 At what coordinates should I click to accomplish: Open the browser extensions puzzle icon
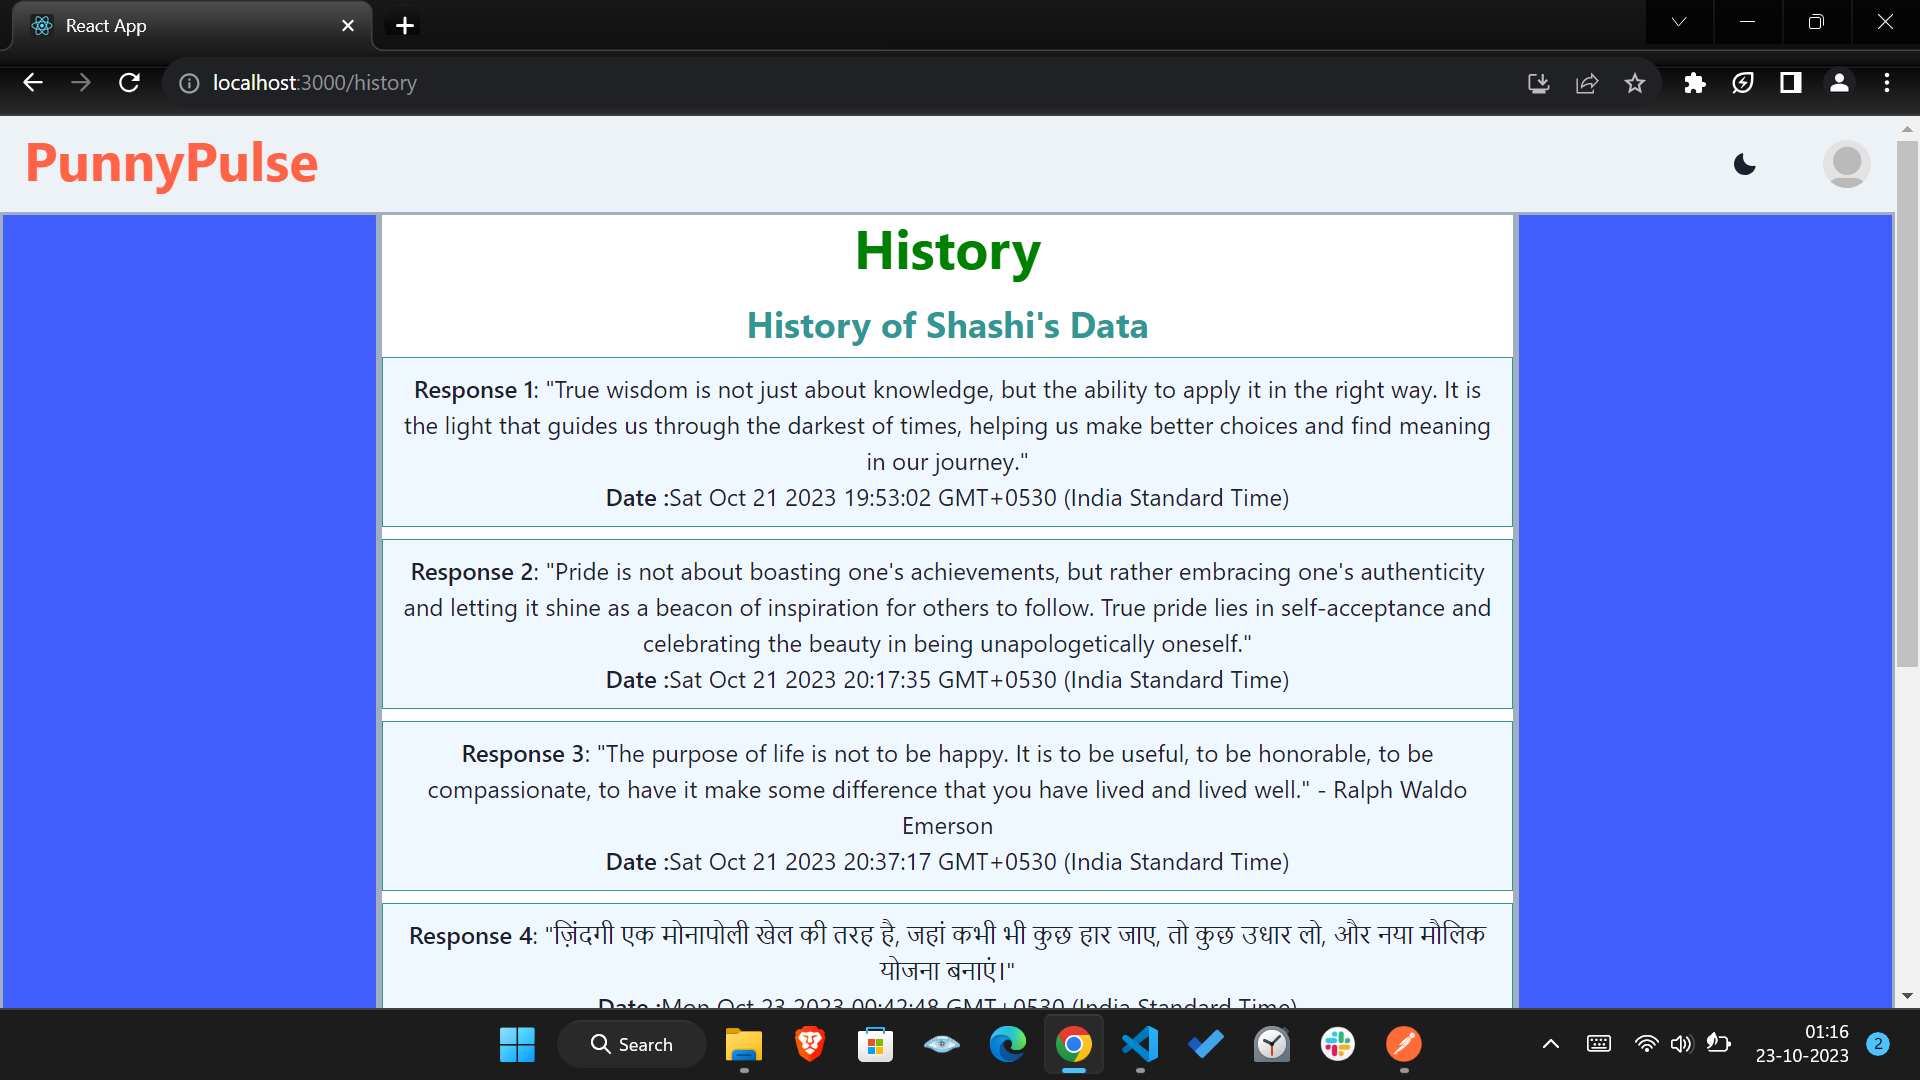click(x=1694, y=83)
